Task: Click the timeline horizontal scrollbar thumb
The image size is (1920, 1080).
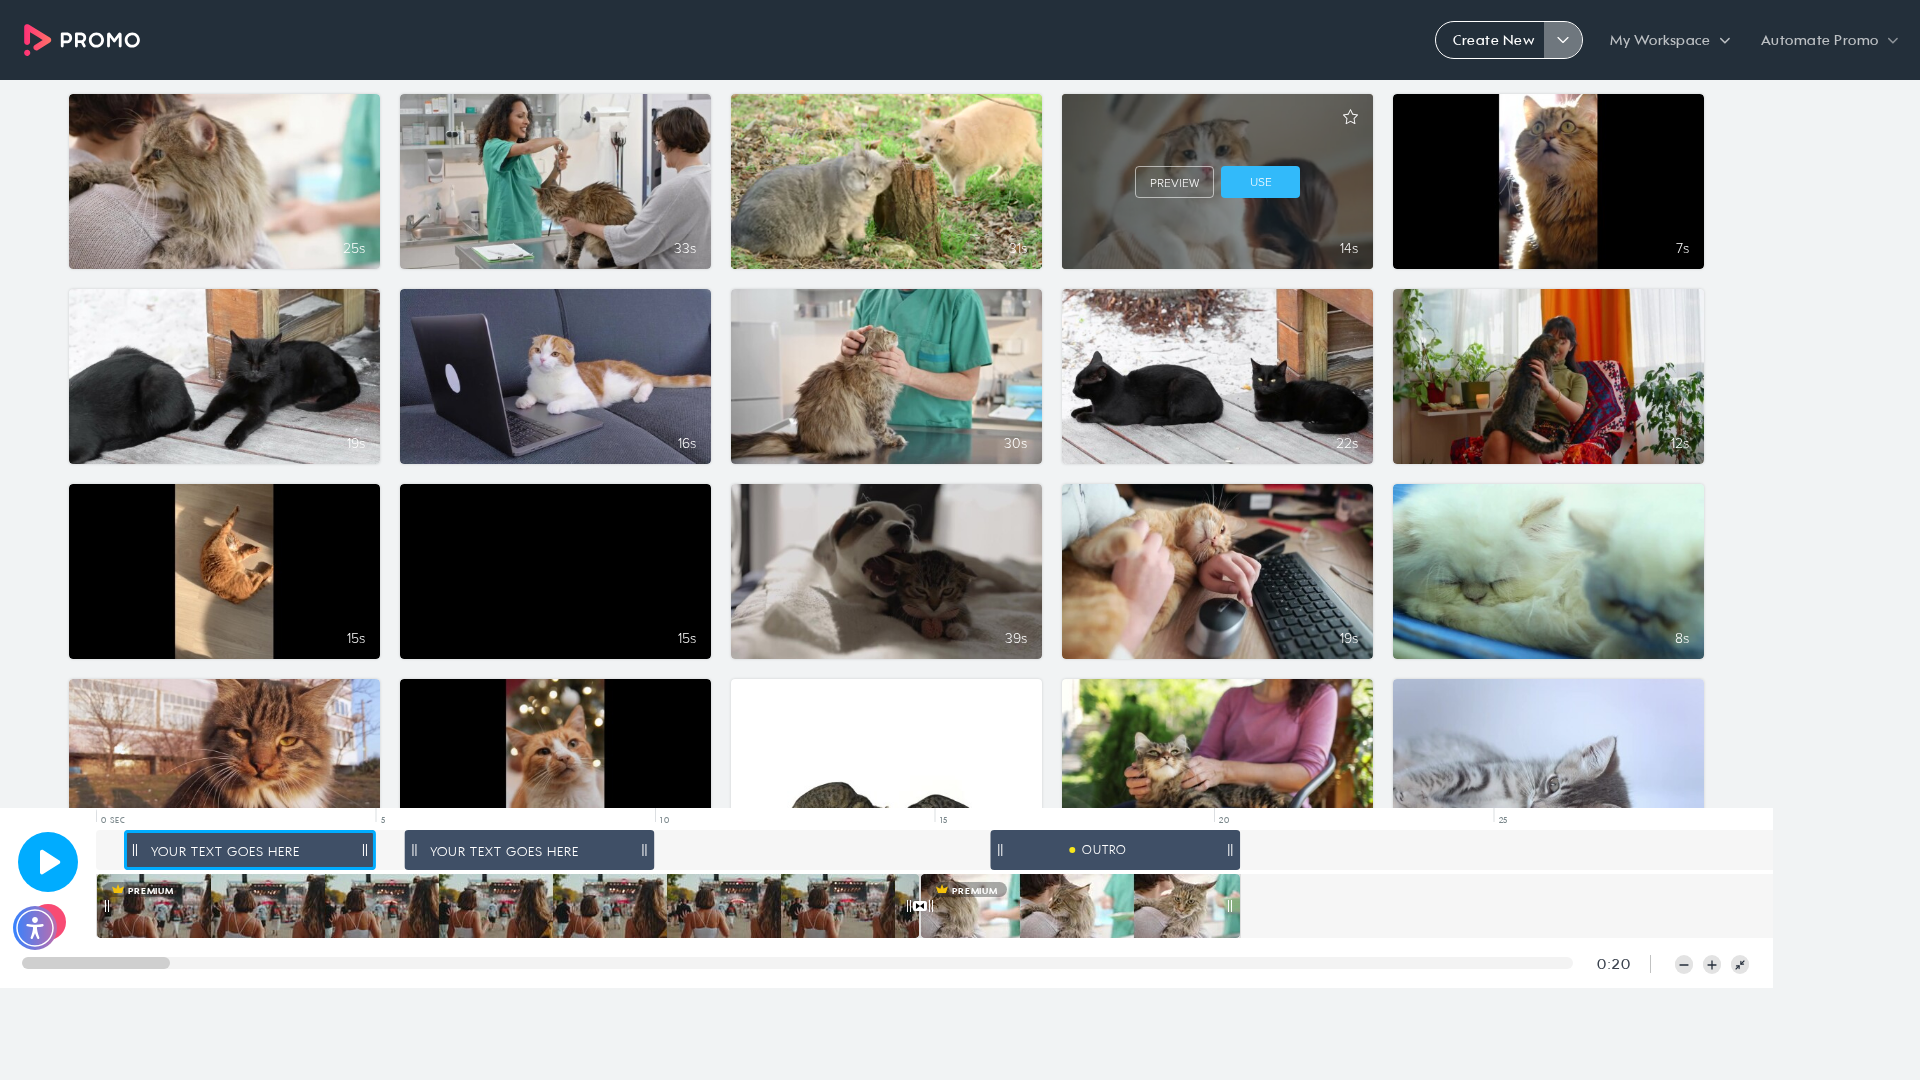Action: [96, 963]
